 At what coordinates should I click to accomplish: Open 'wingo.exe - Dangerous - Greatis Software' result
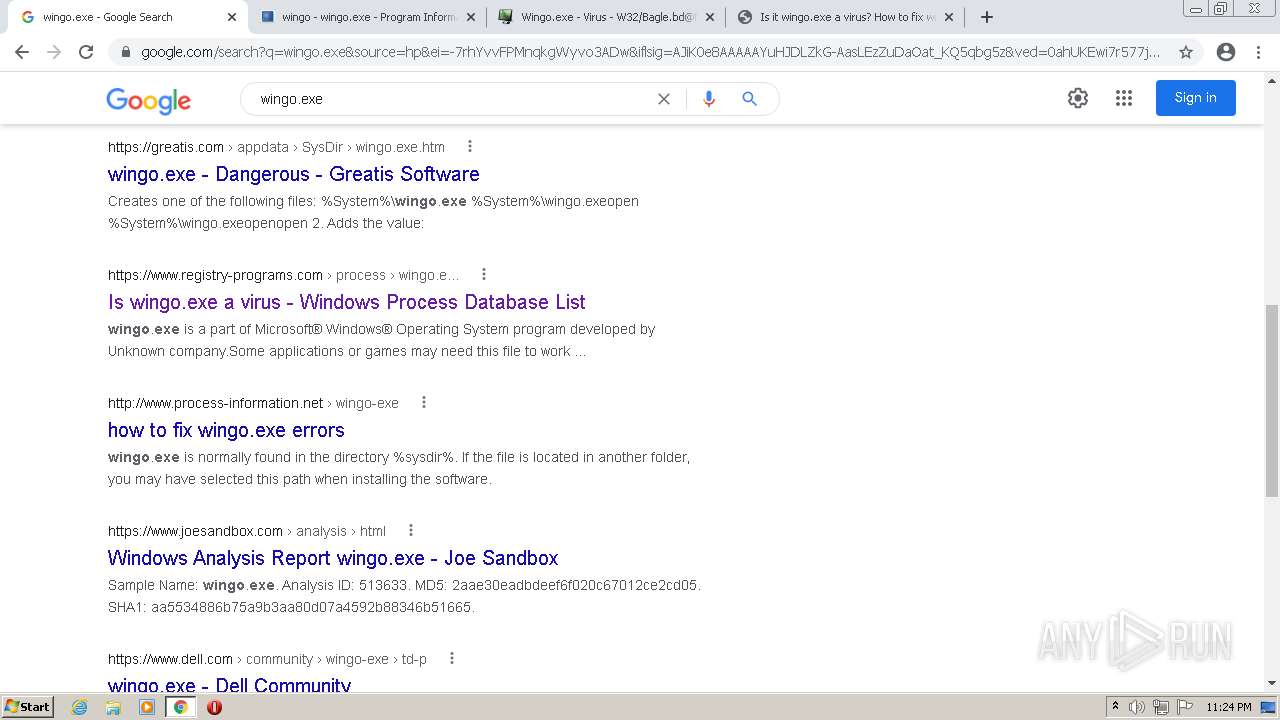(x=293, y=174)
